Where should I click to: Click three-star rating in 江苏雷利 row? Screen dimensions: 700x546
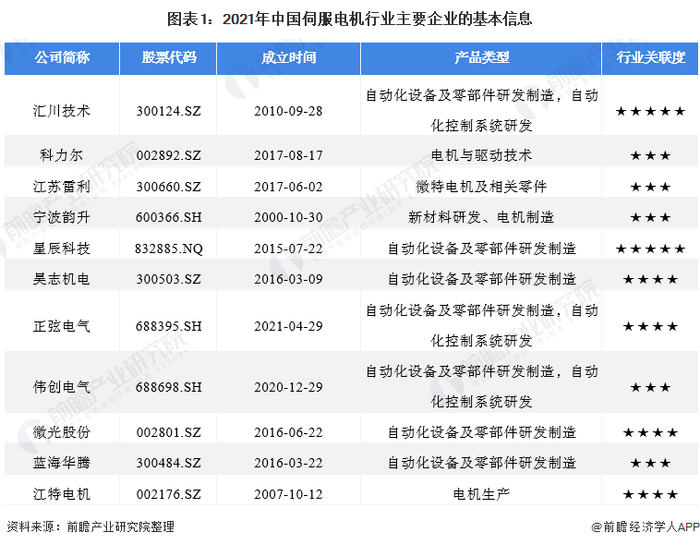[x=650, y=187]
